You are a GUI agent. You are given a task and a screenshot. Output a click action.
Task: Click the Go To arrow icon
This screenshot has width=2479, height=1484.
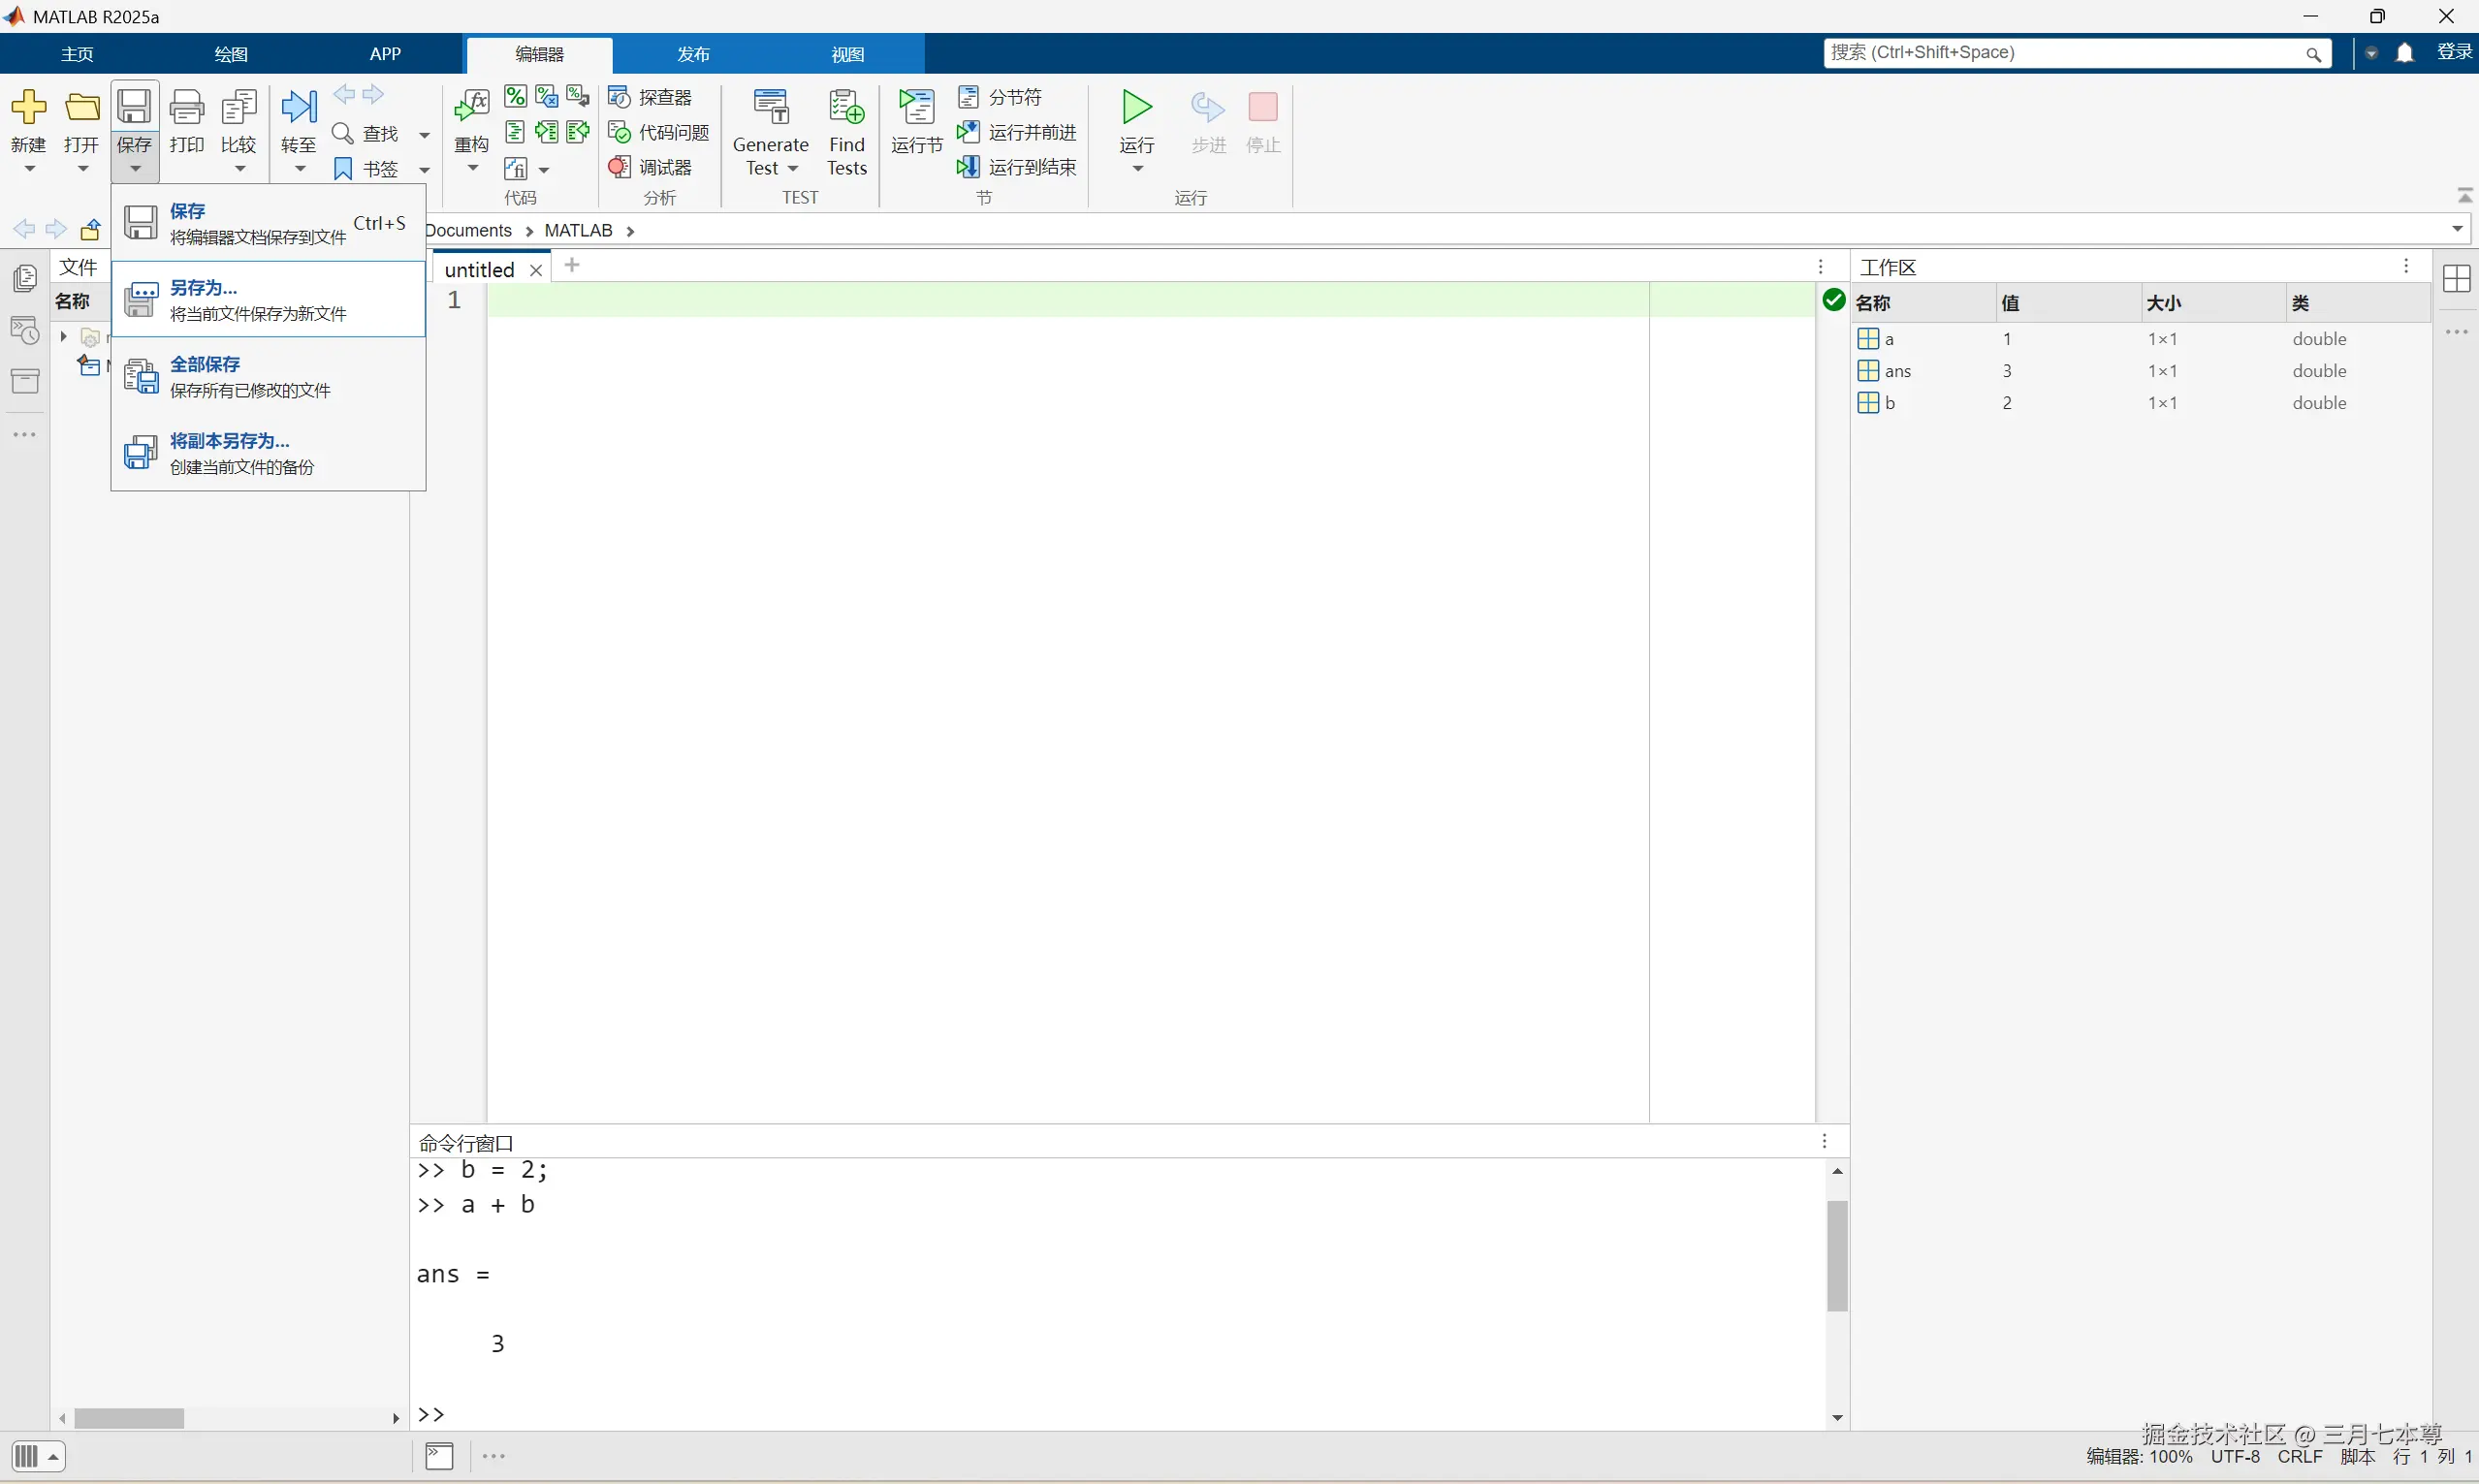(298, 107)
